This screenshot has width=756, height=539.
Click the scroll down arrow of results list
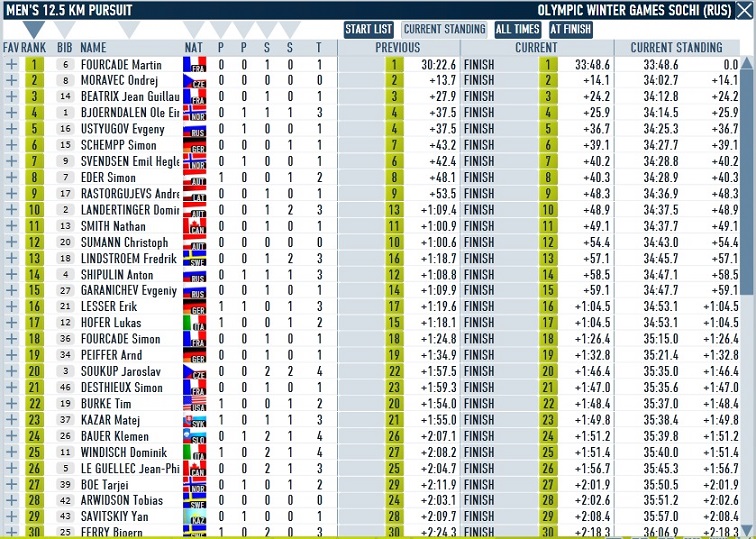[x=746, y=530]
